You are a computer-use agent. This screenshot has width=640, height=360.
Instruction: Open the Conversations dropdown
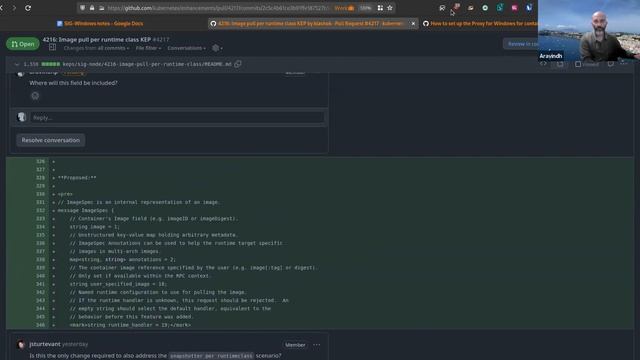point(187,48)
